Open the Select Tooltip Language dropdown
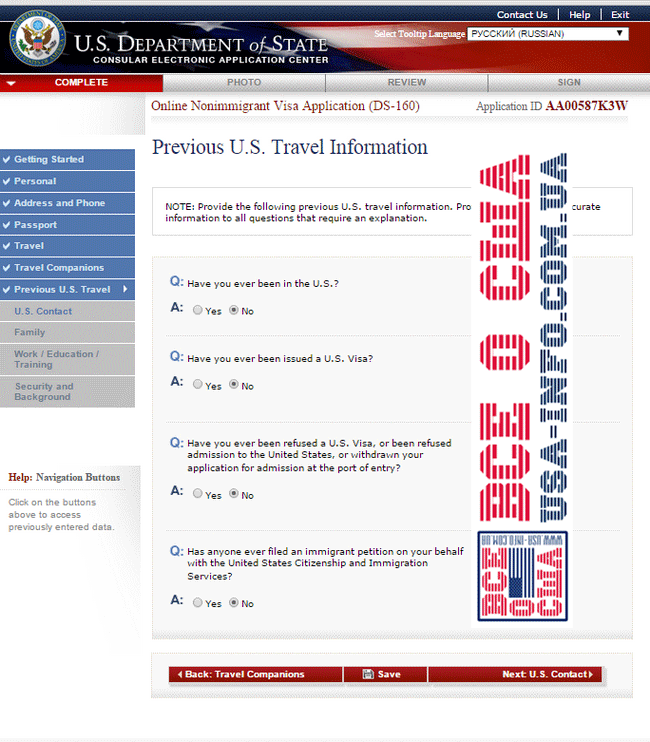The width and height of the screenshot is (650, 742). click(x=548, y=34)
